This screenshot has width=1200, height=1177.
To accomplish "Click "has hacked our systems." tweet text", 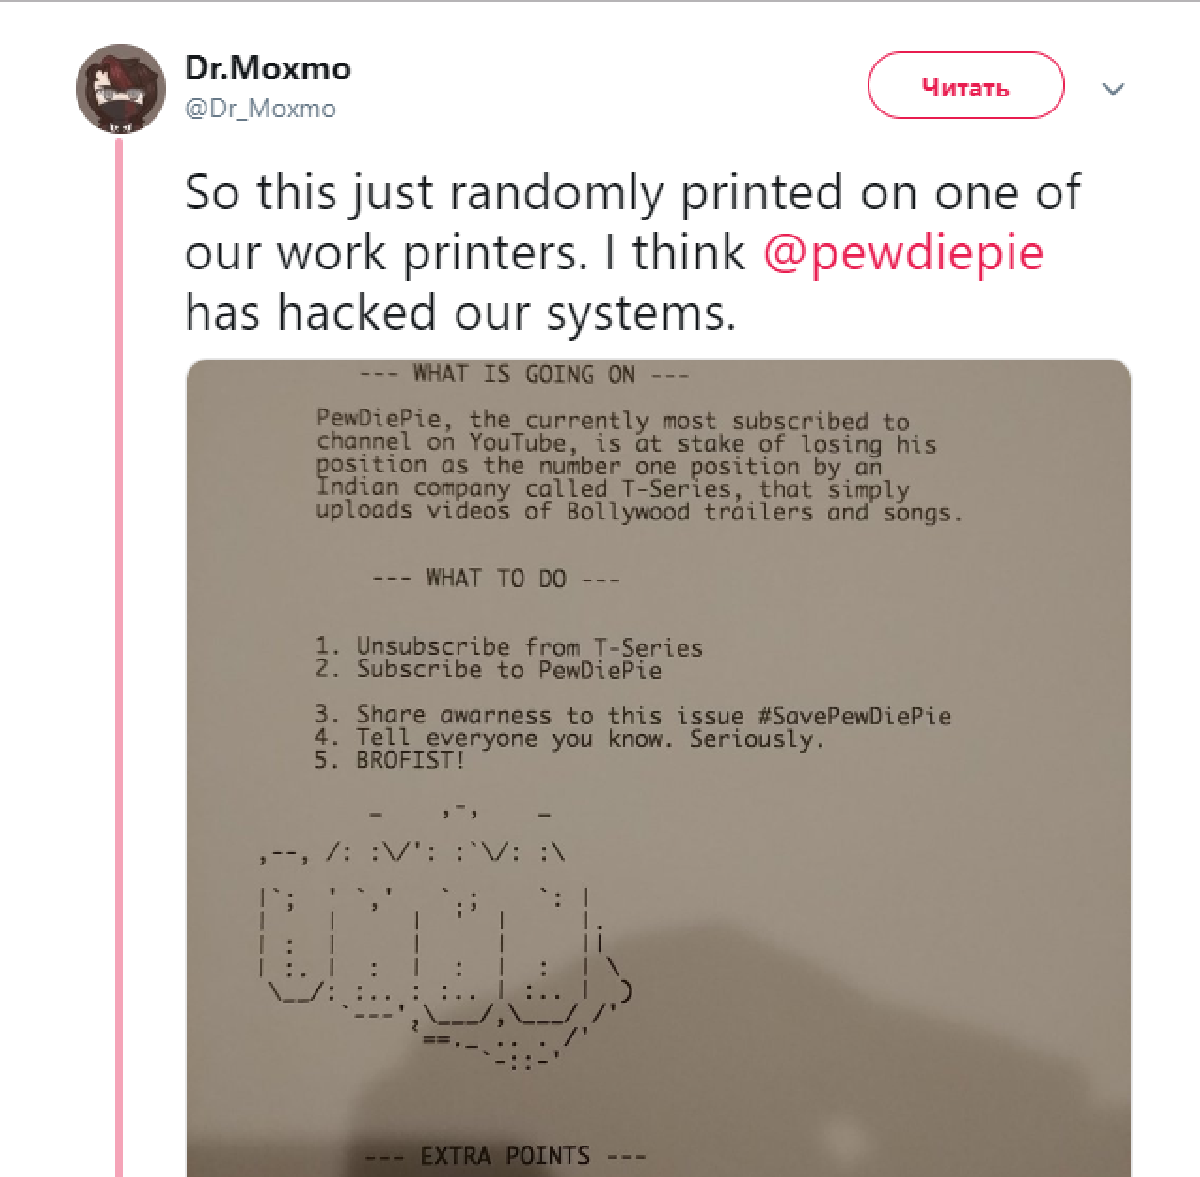I will [x=460, y=312].
